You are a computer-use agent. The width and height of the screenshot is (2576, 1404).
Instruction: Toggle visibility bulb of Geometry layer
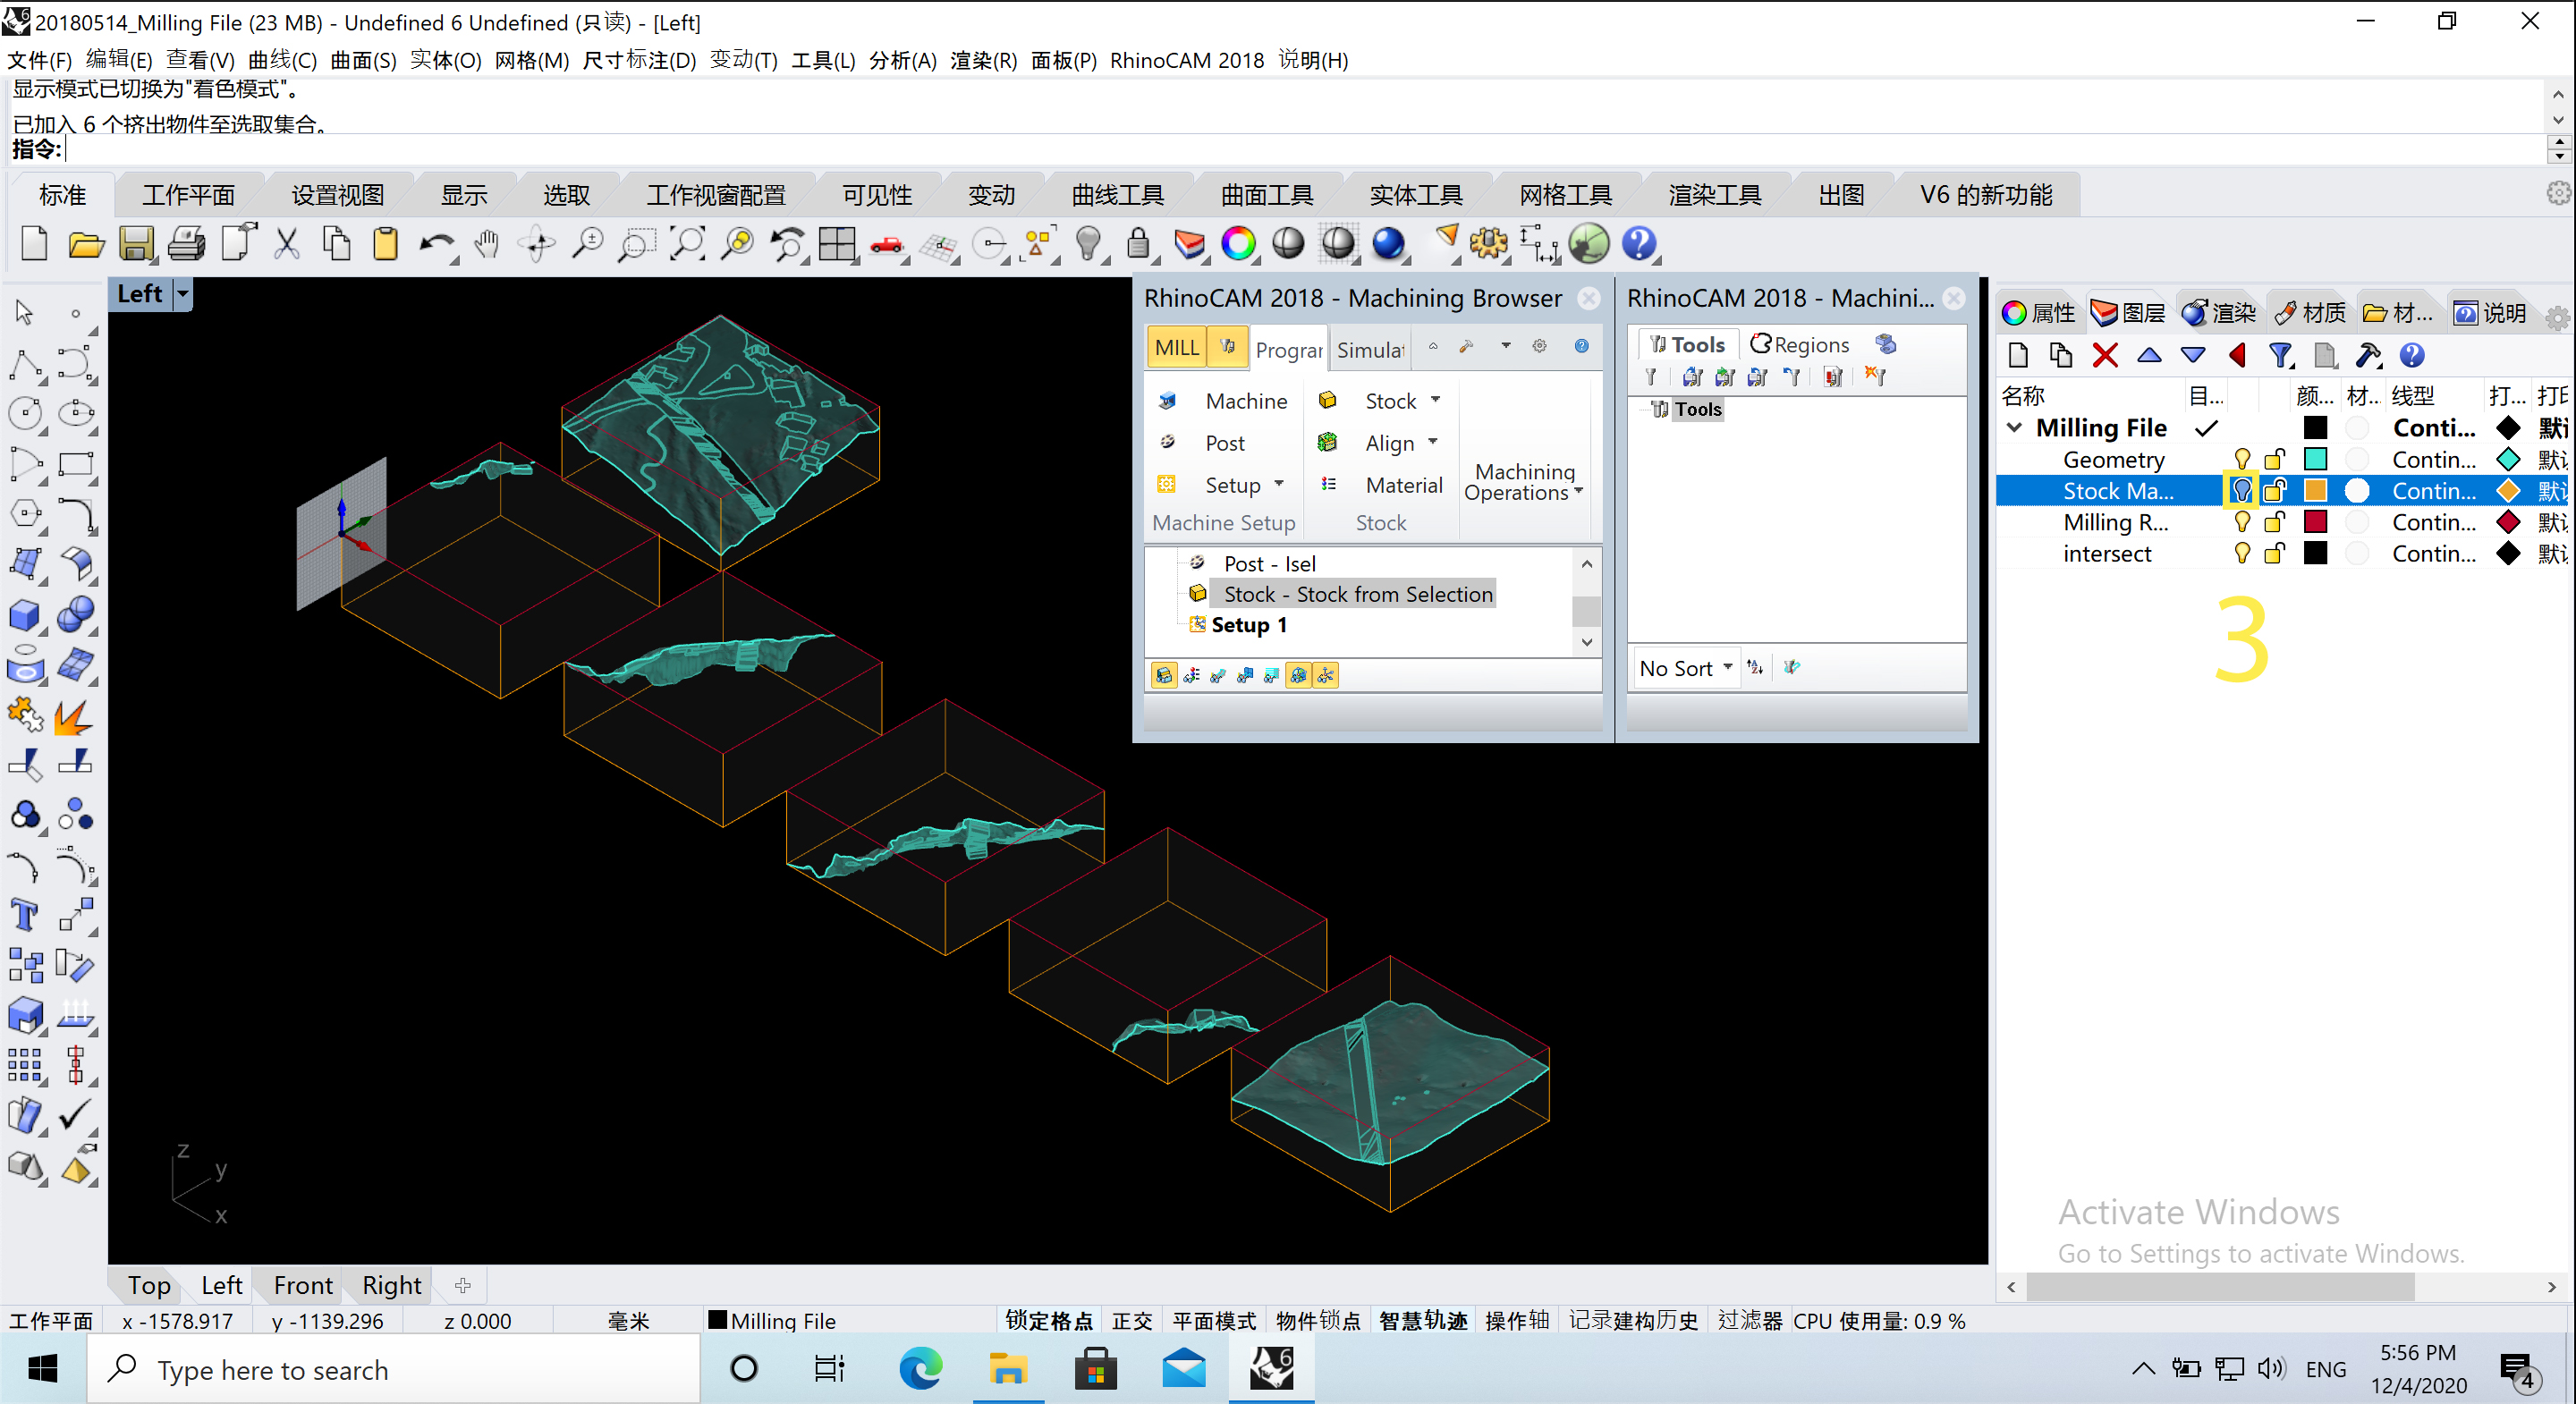click(2242, 459)
